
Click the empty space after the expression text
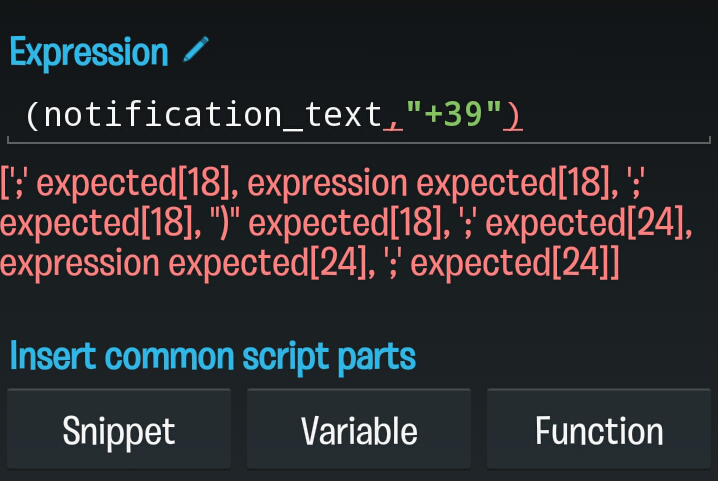point(616,115)
